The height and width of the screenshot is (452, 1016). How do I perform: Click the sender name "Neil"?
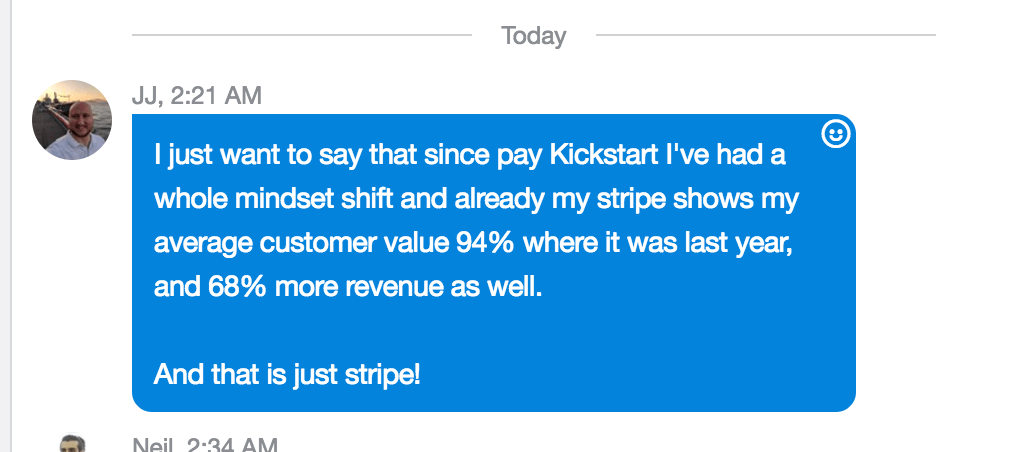coord(153,445)
